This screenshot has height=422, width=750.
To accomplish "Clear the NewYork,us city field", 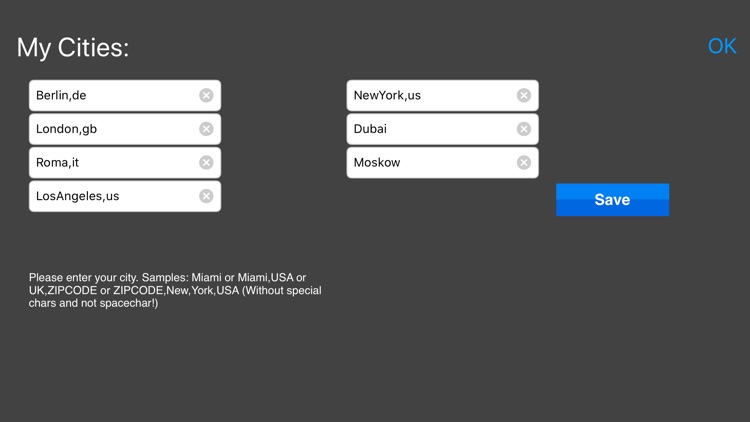I will [x=524, y=95].
